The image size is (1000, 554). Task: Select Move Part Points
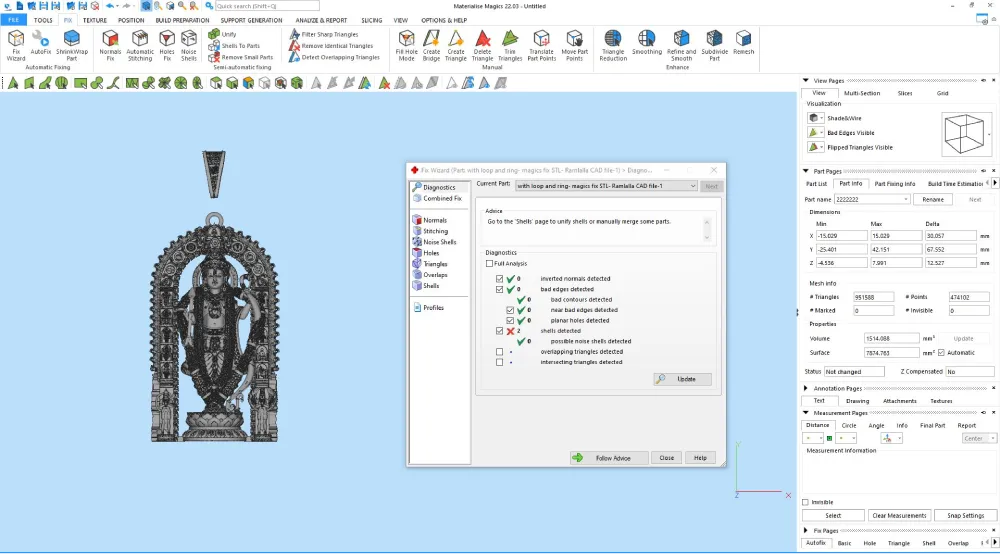pos(575,45)
